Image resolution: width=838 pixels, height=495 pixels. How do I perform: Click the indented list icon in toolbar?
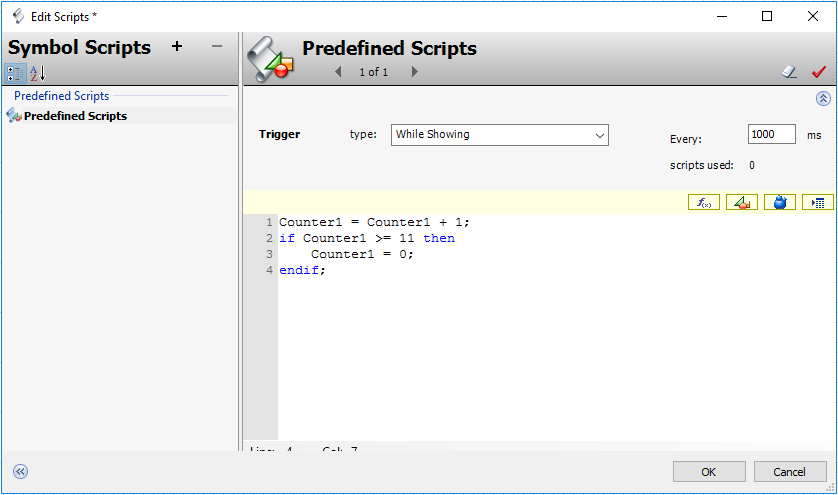click(817, 203)
